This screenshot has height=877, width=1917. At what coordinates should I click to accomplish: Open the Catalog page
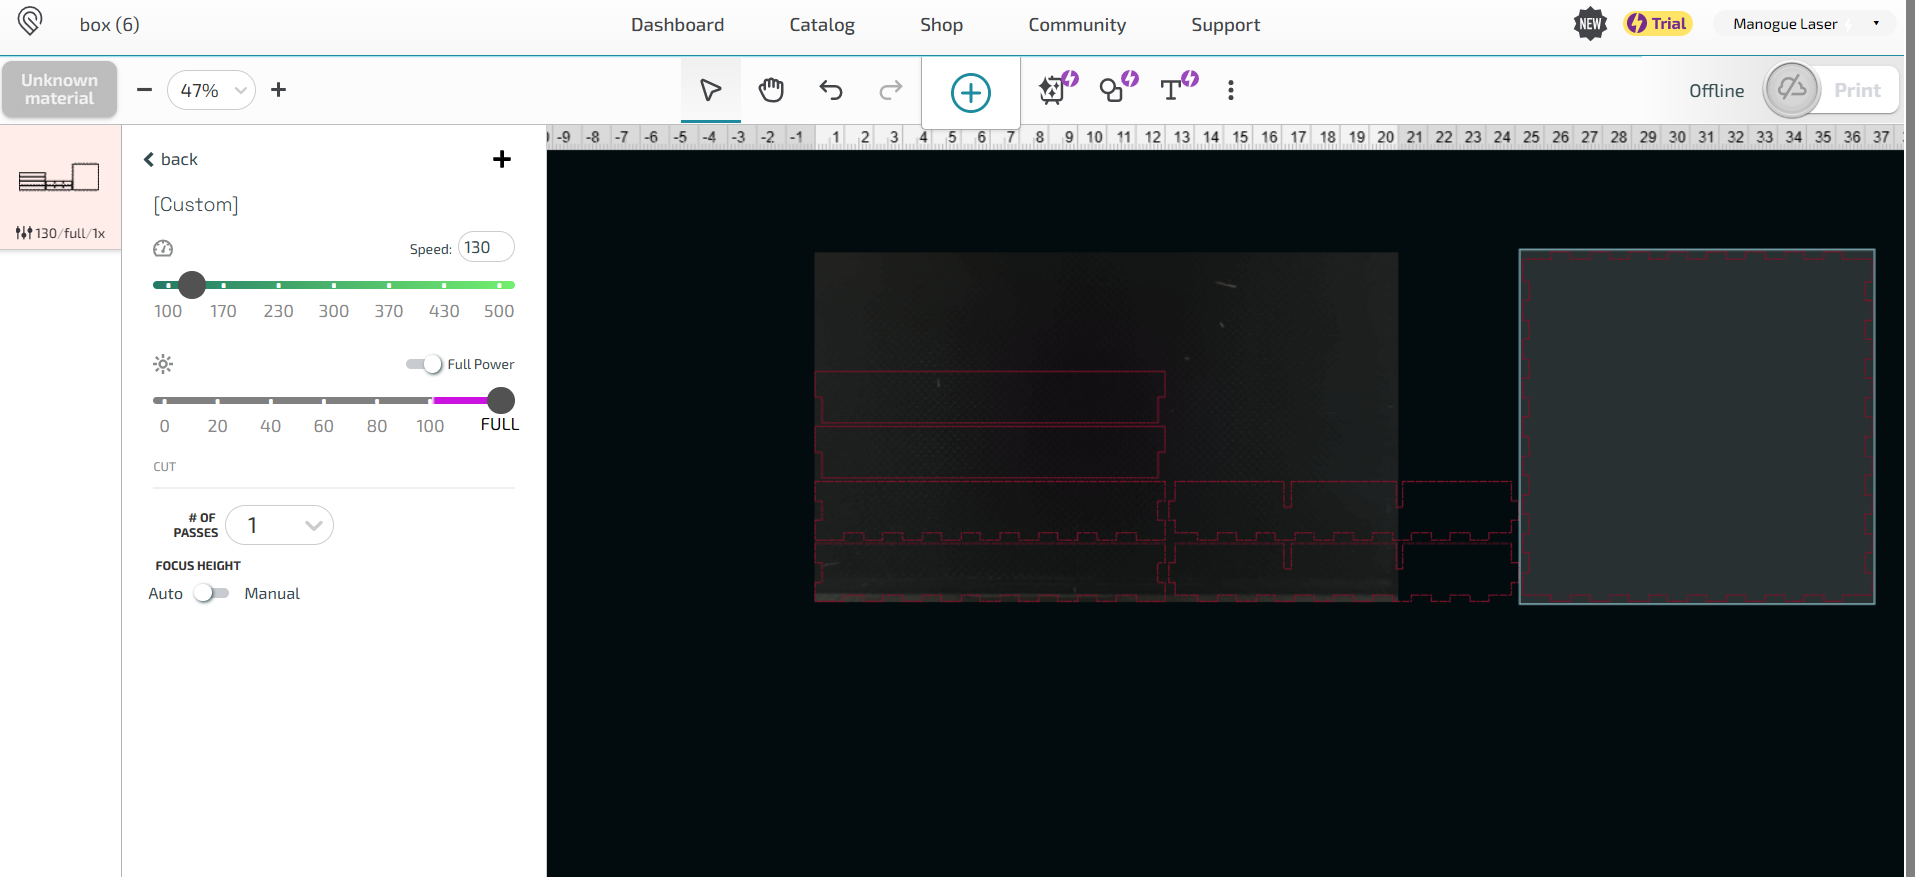coord(821,25)
